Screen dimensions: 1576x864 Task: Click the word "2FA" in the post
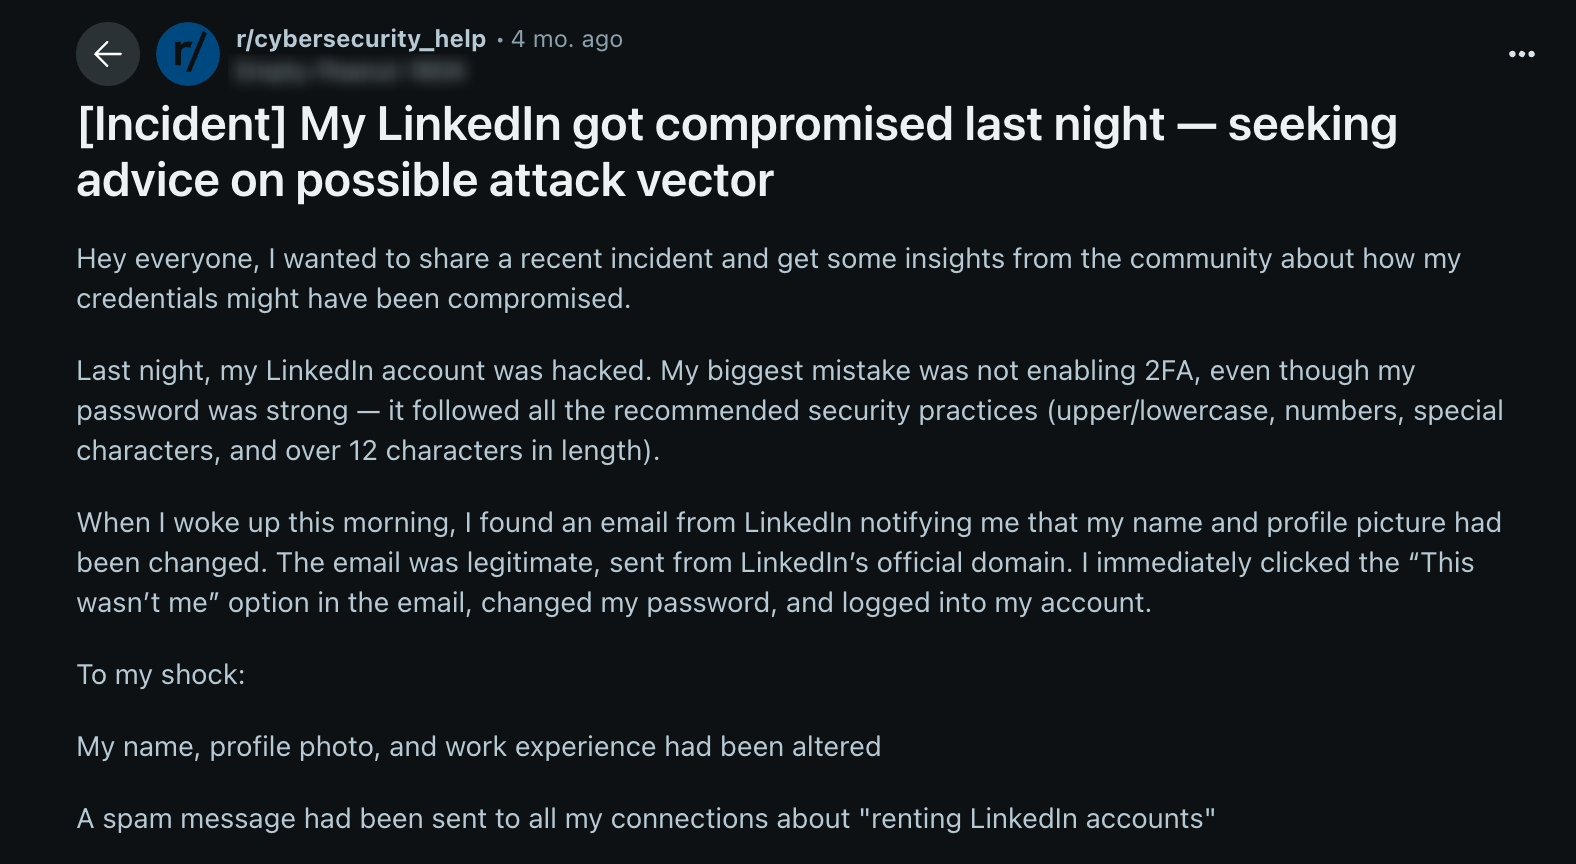point(1170,371)
